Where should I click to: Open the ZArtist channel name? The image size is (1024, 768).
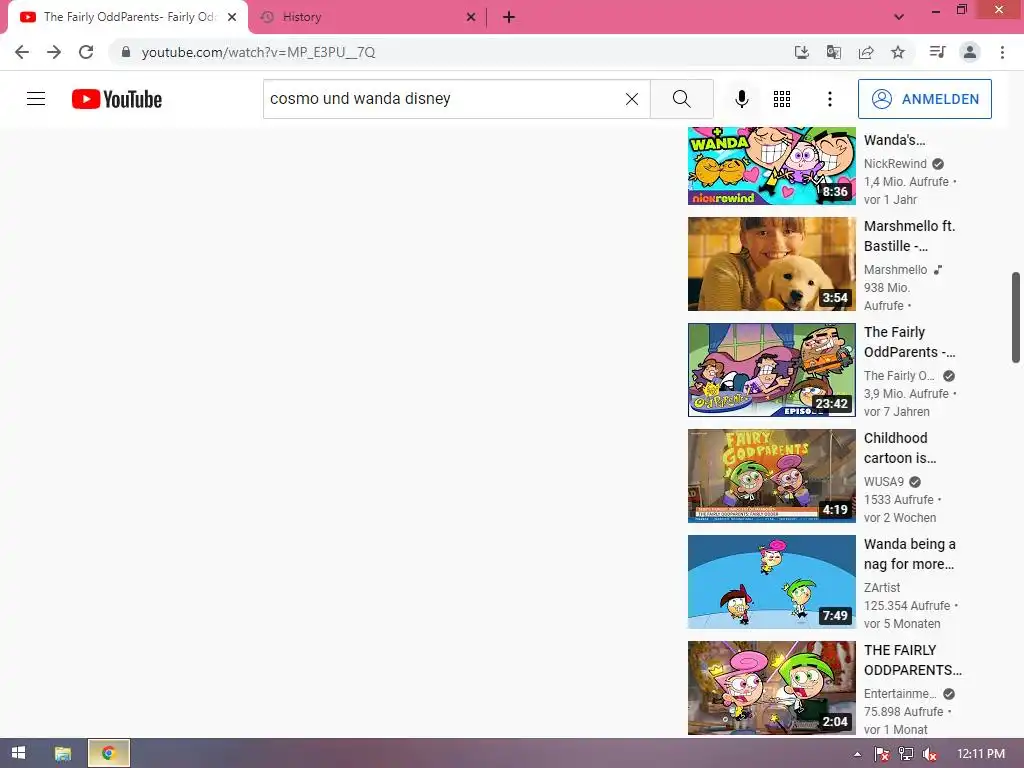(882, 587)
